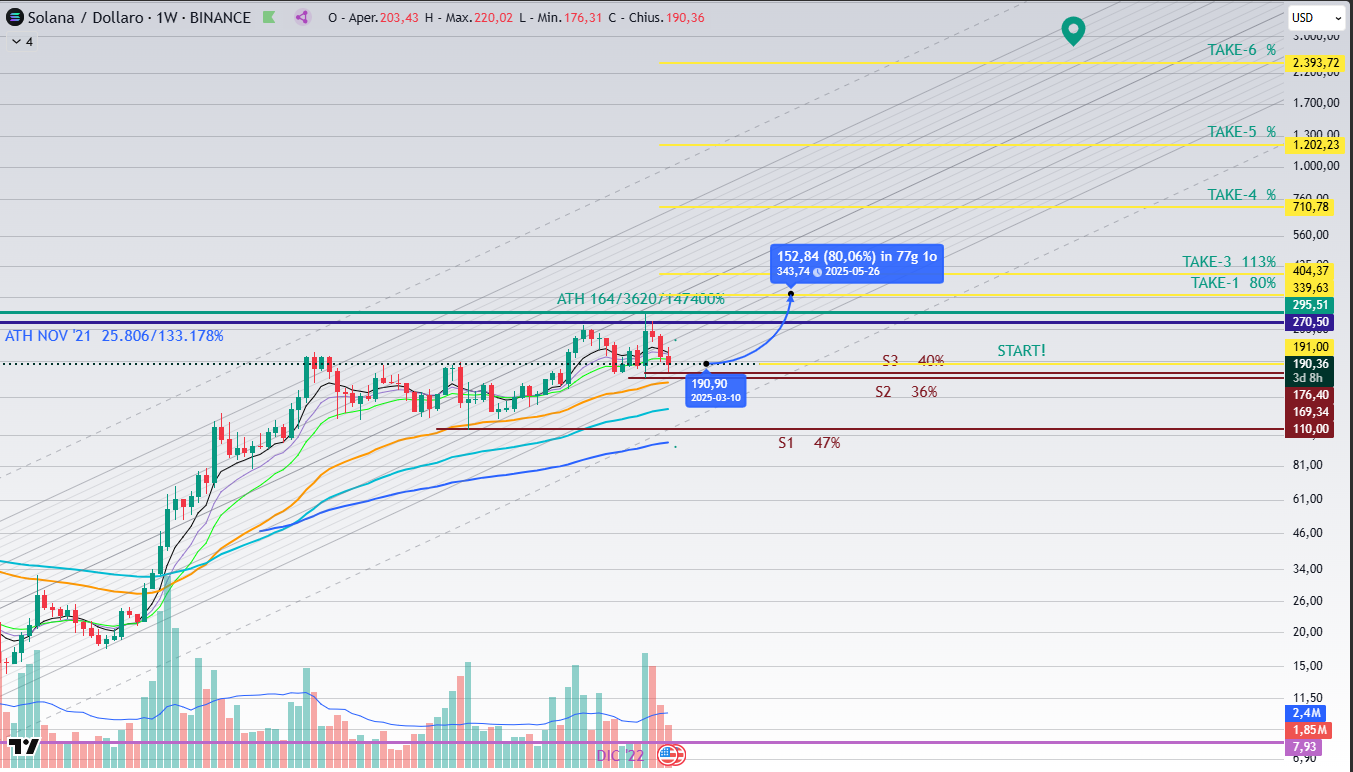Click the green ATH price tag 295,51
The width and height of the screenshot is (1353, 772).
(x=1311, y=305)
